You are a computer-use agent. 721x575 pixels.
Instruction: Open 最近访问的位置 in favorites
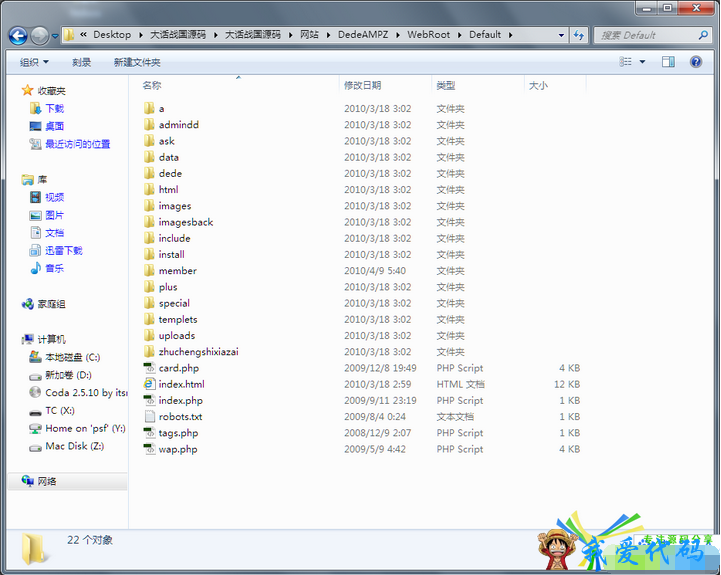78,144
